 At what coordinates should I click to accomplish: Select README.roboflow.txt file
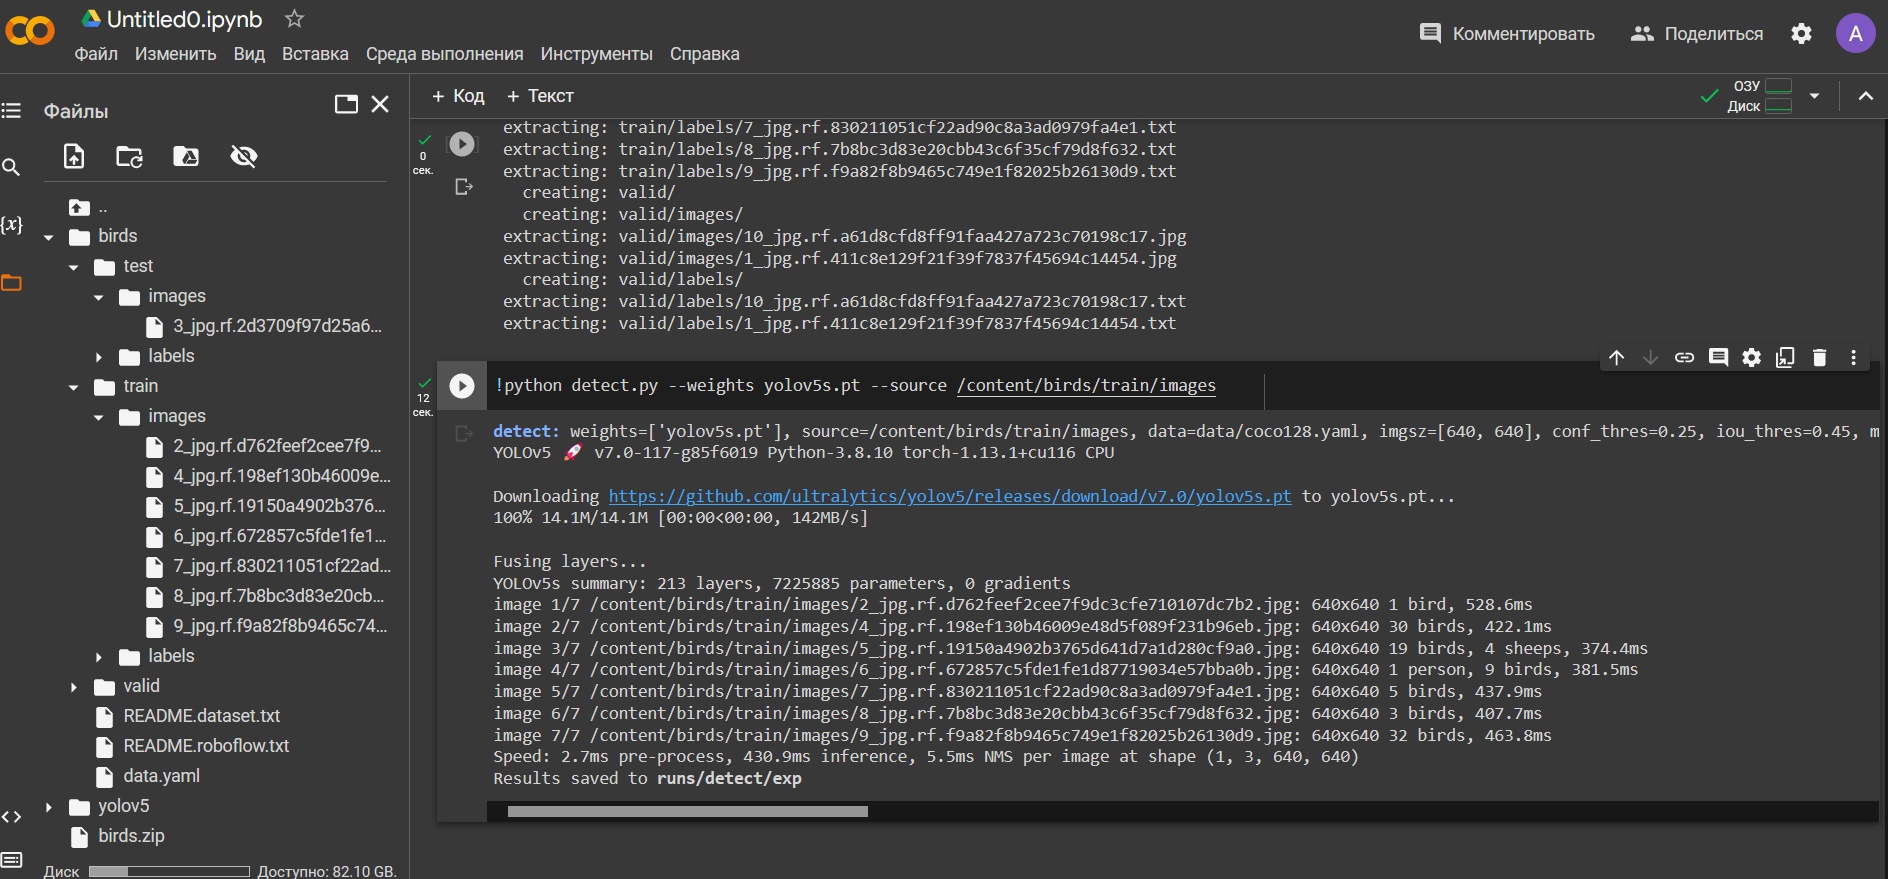[x=206, y=746]
